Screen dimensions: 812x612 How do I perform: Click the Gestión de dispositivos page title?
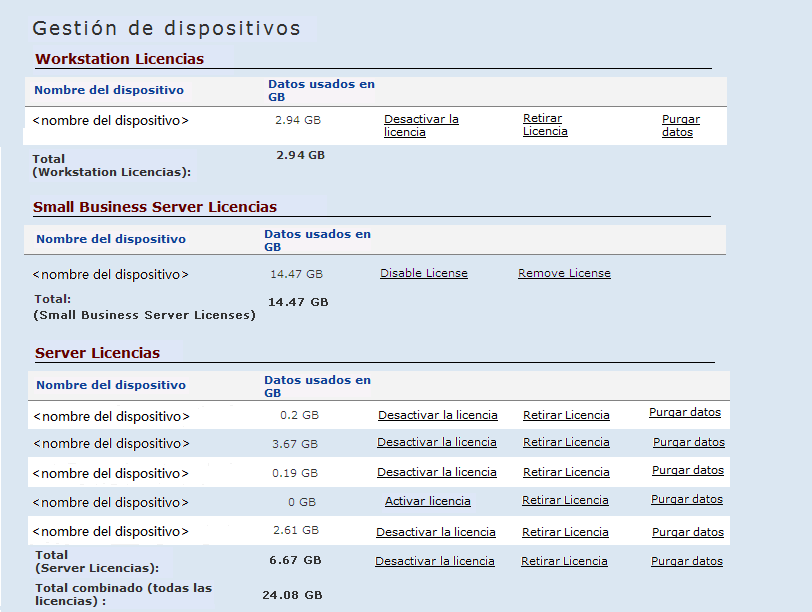166,28
